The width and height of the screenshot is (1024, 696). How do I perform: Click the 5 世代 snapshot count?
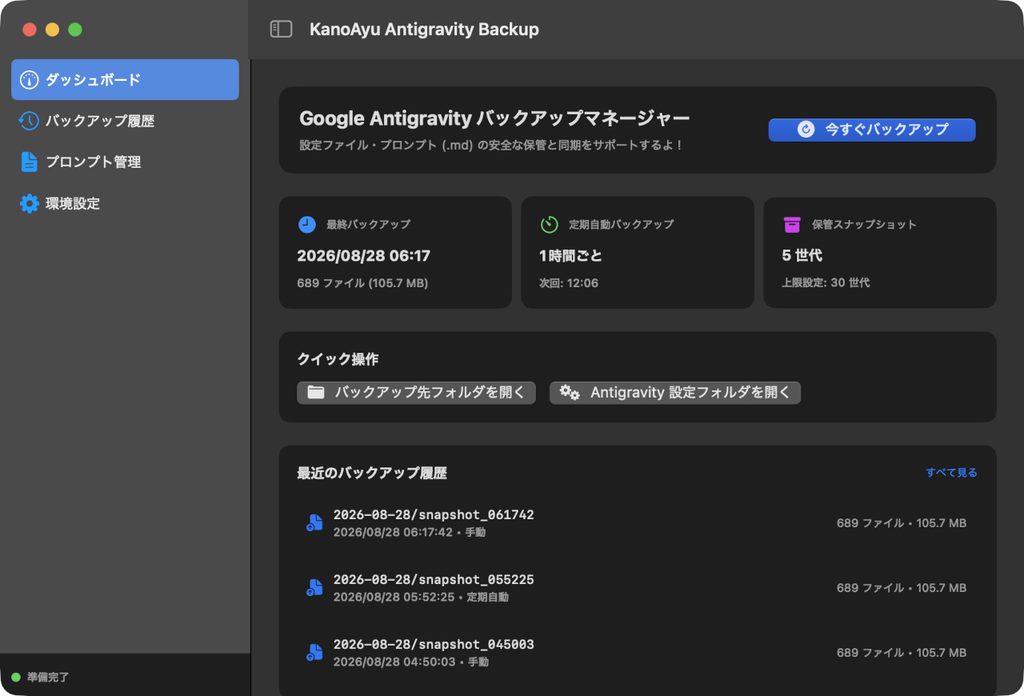[802, 255]
